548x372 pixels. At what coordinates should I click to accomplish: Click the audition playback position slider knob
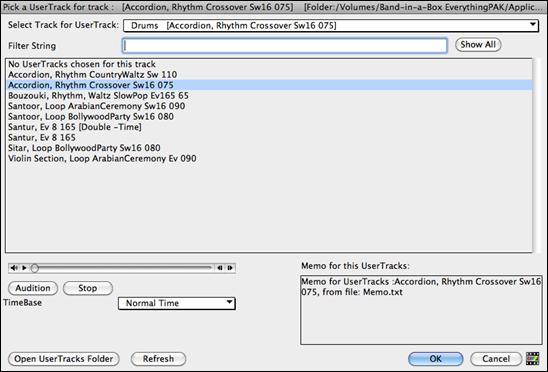(34, 268)
